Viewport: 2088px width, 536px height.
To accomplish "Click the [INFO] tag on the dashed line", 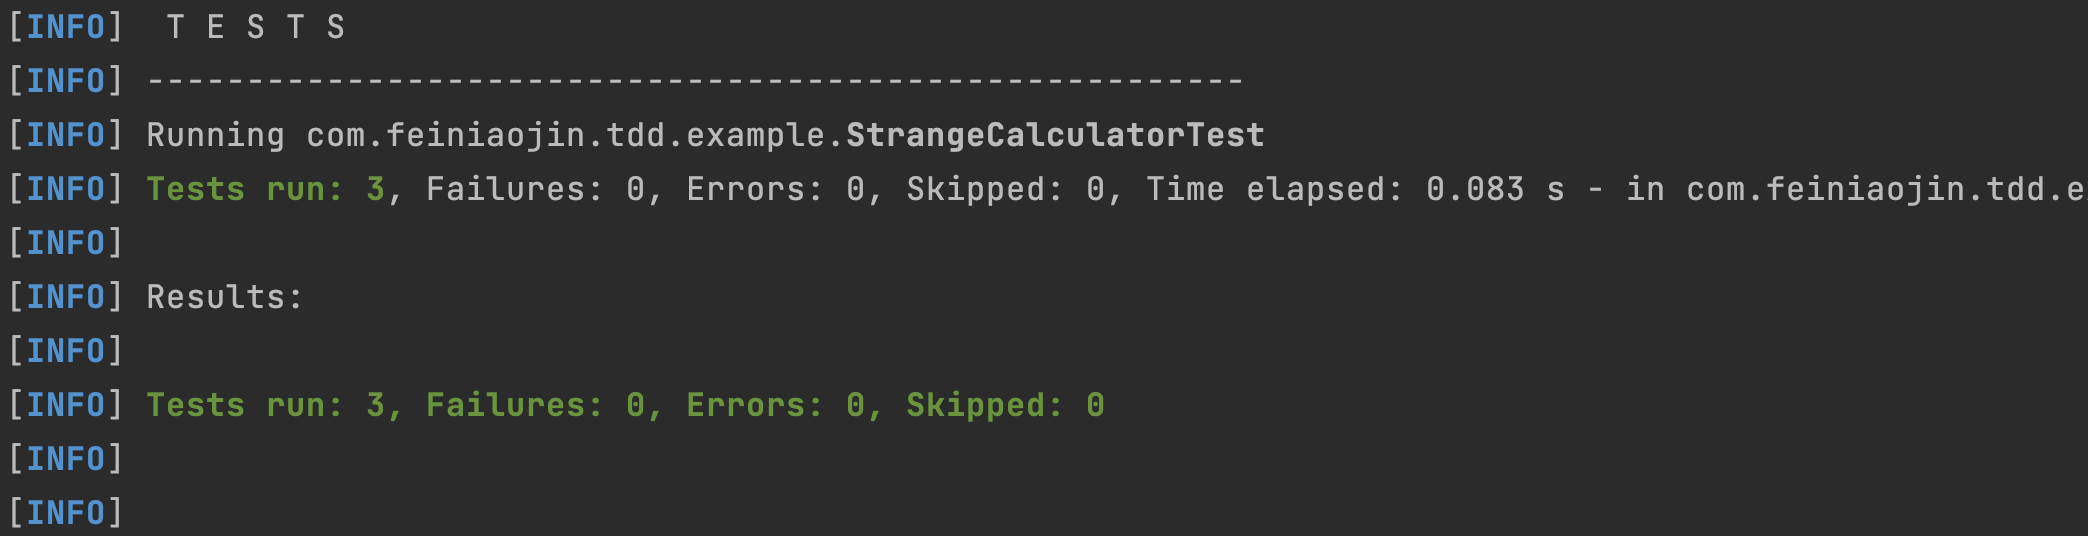I will tap(65, 81).
